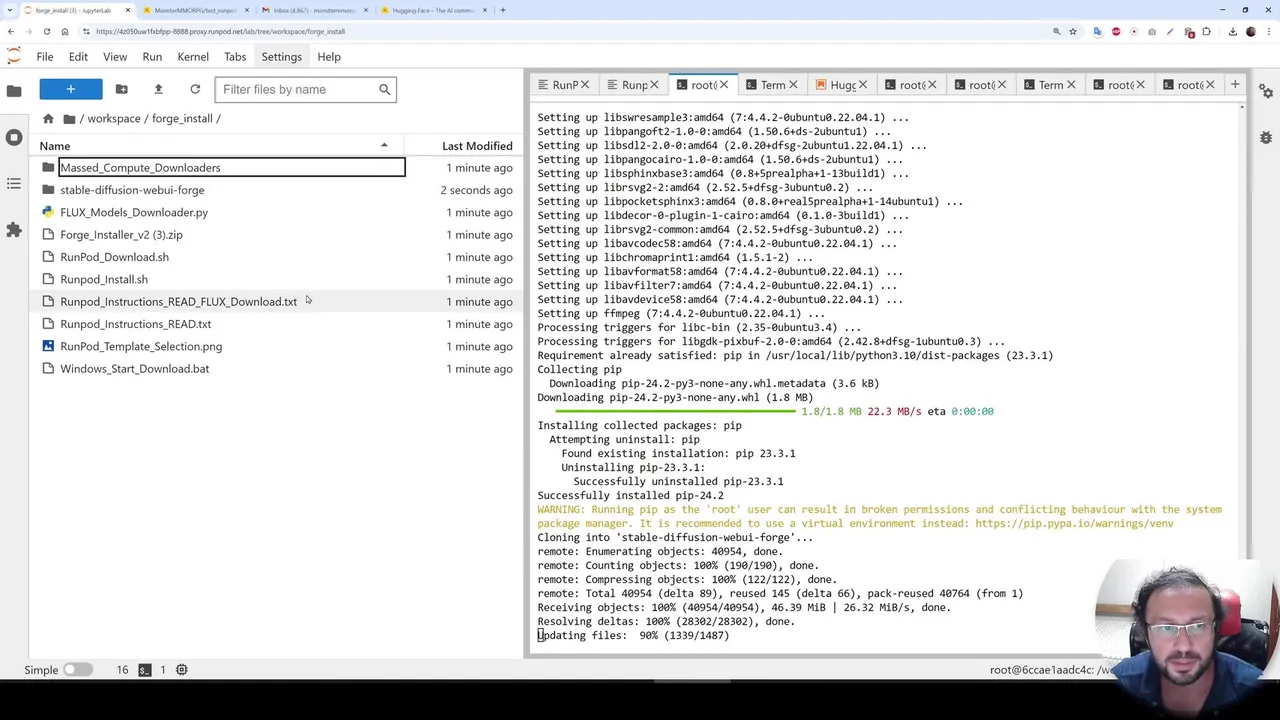
Task: Open the Run menu
Action: (152, 57)
